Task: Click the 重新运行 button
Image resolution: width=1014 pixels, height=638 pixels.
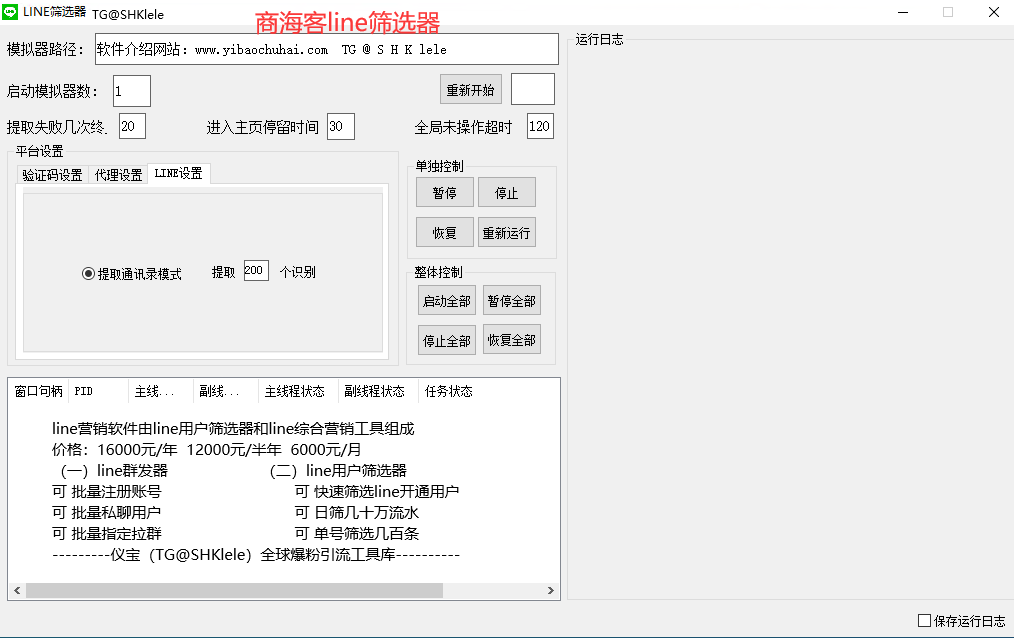Action: coord(507,232)
